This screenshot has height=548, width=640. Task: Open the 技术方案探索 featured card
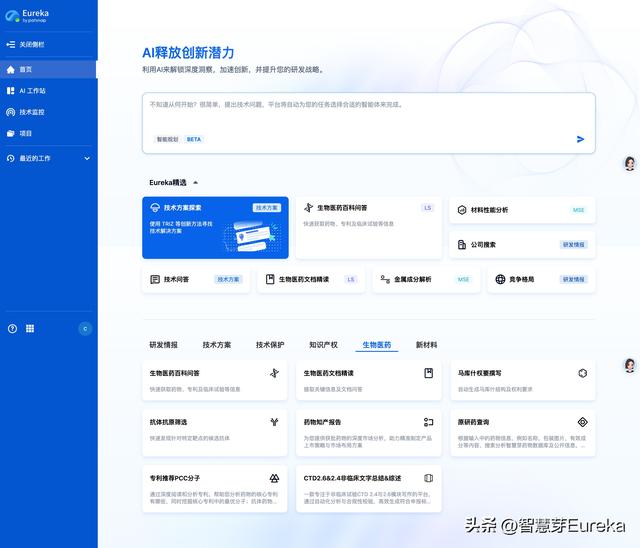tap(215, 228)
